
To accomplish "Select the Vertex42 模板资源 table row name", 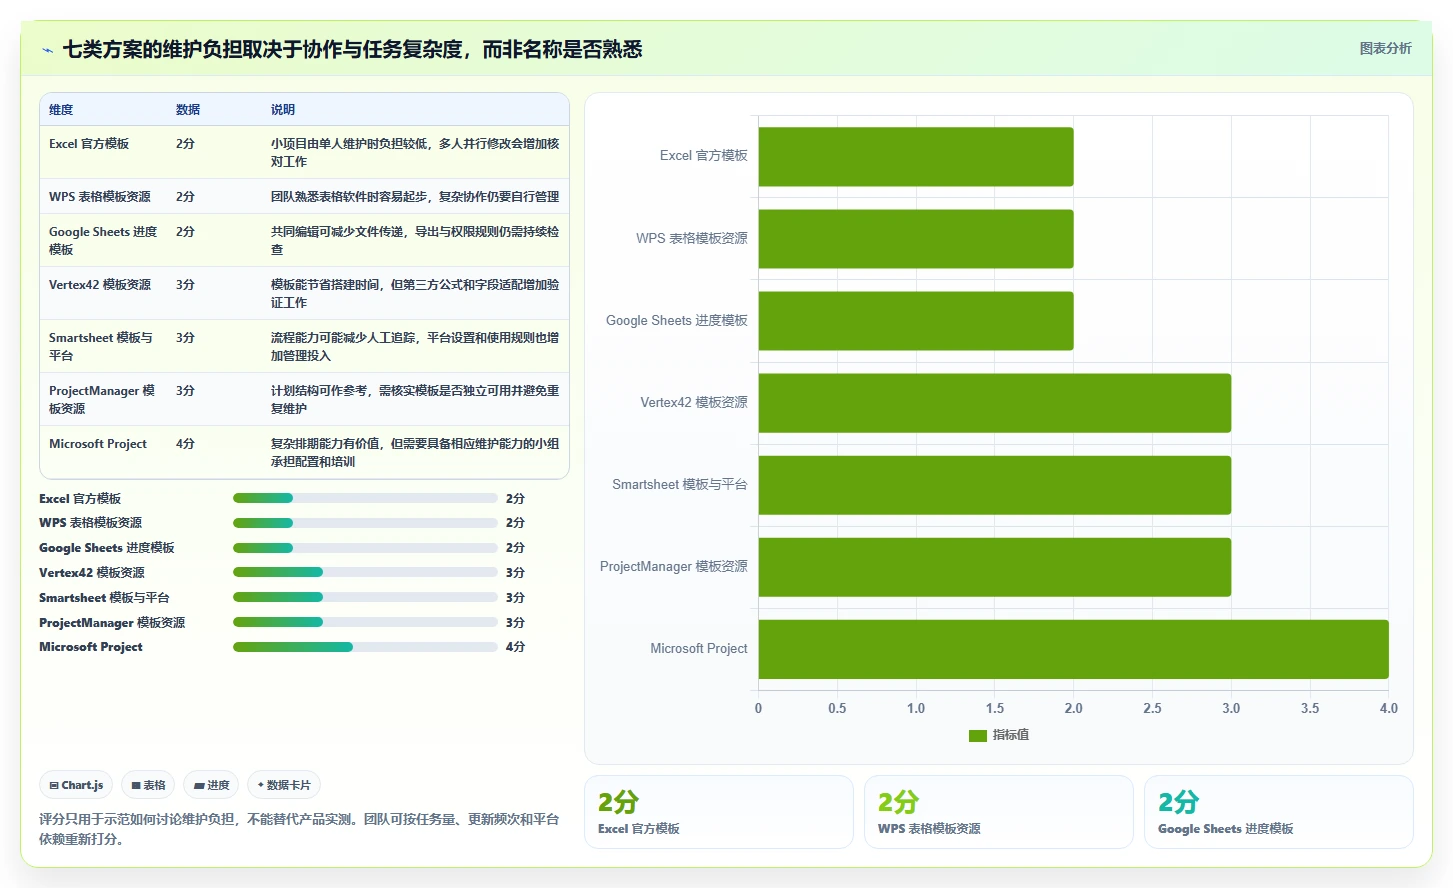I will pos(100,285).
